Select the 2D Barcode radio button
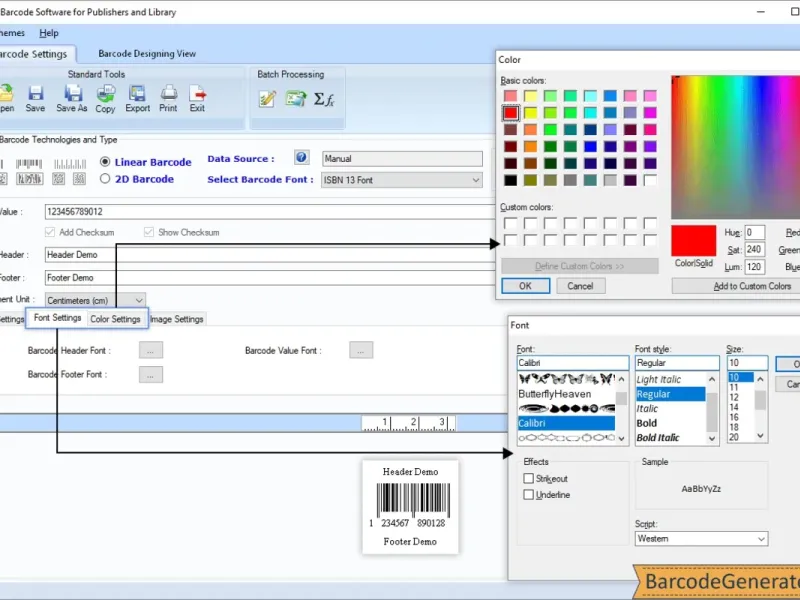 click(106, 179)
